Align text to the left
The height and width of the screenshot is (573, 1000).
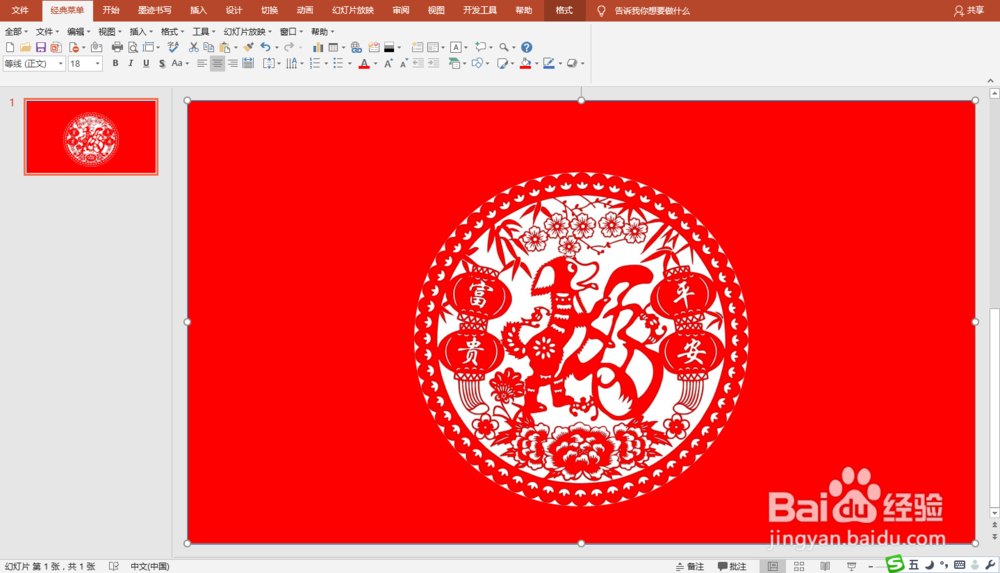click(x=202, y=63)
